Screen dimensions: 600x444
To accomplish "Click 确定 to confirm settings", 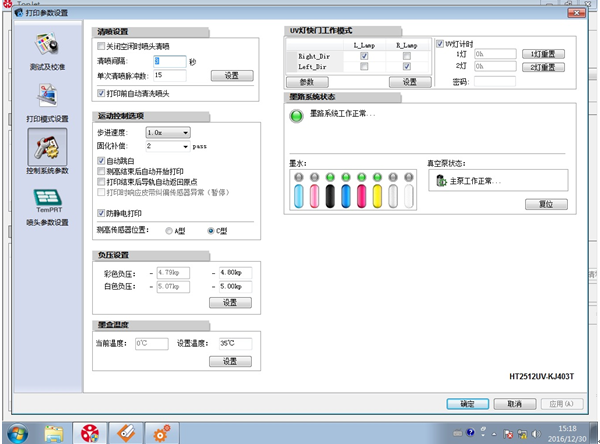I will pyautogui.click(x=467, y=404).
